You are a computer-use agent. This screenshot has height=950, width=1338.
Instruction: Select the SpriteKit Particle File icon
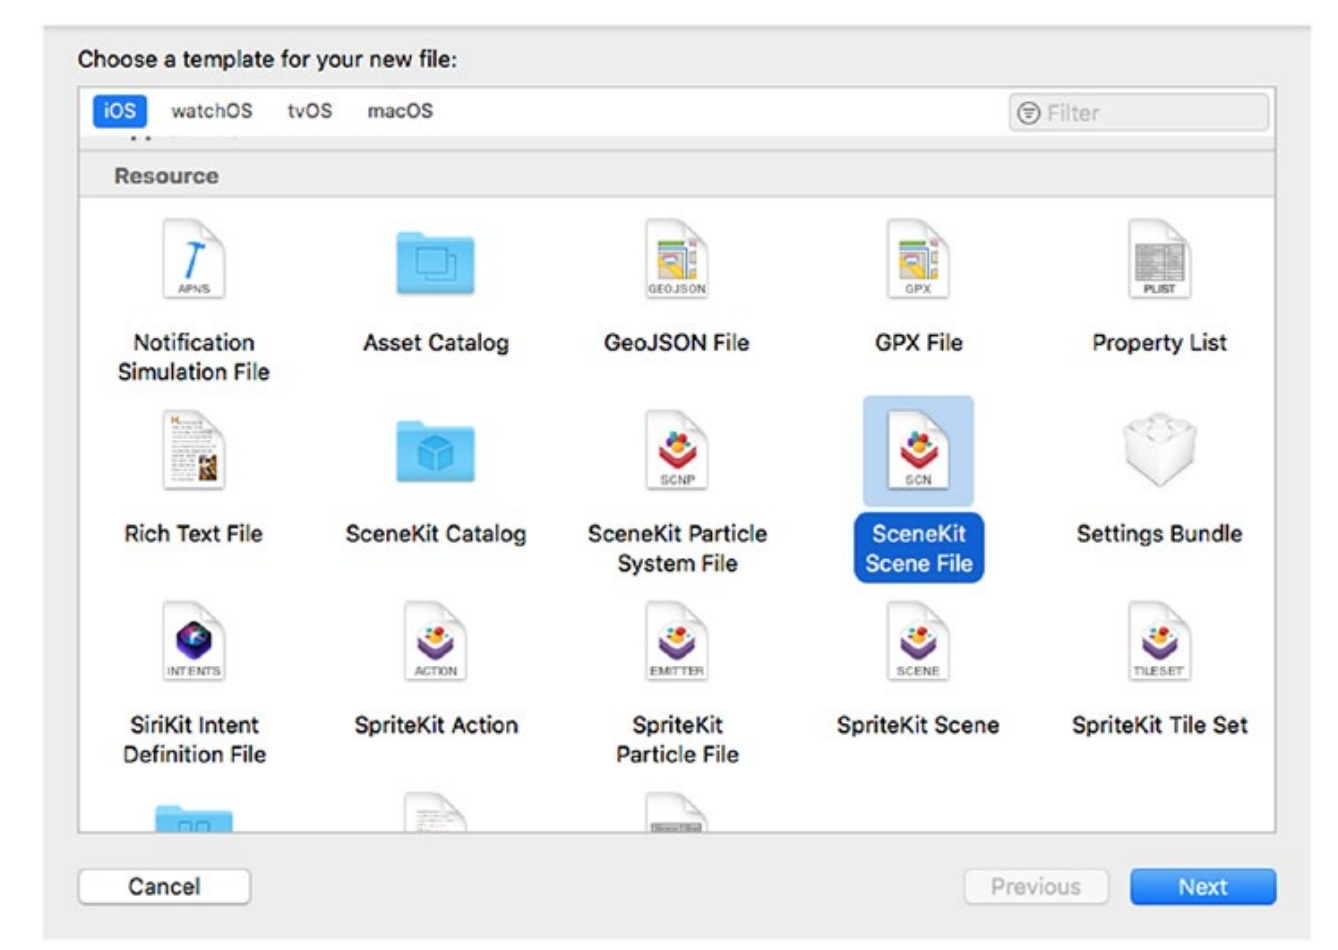677,641
